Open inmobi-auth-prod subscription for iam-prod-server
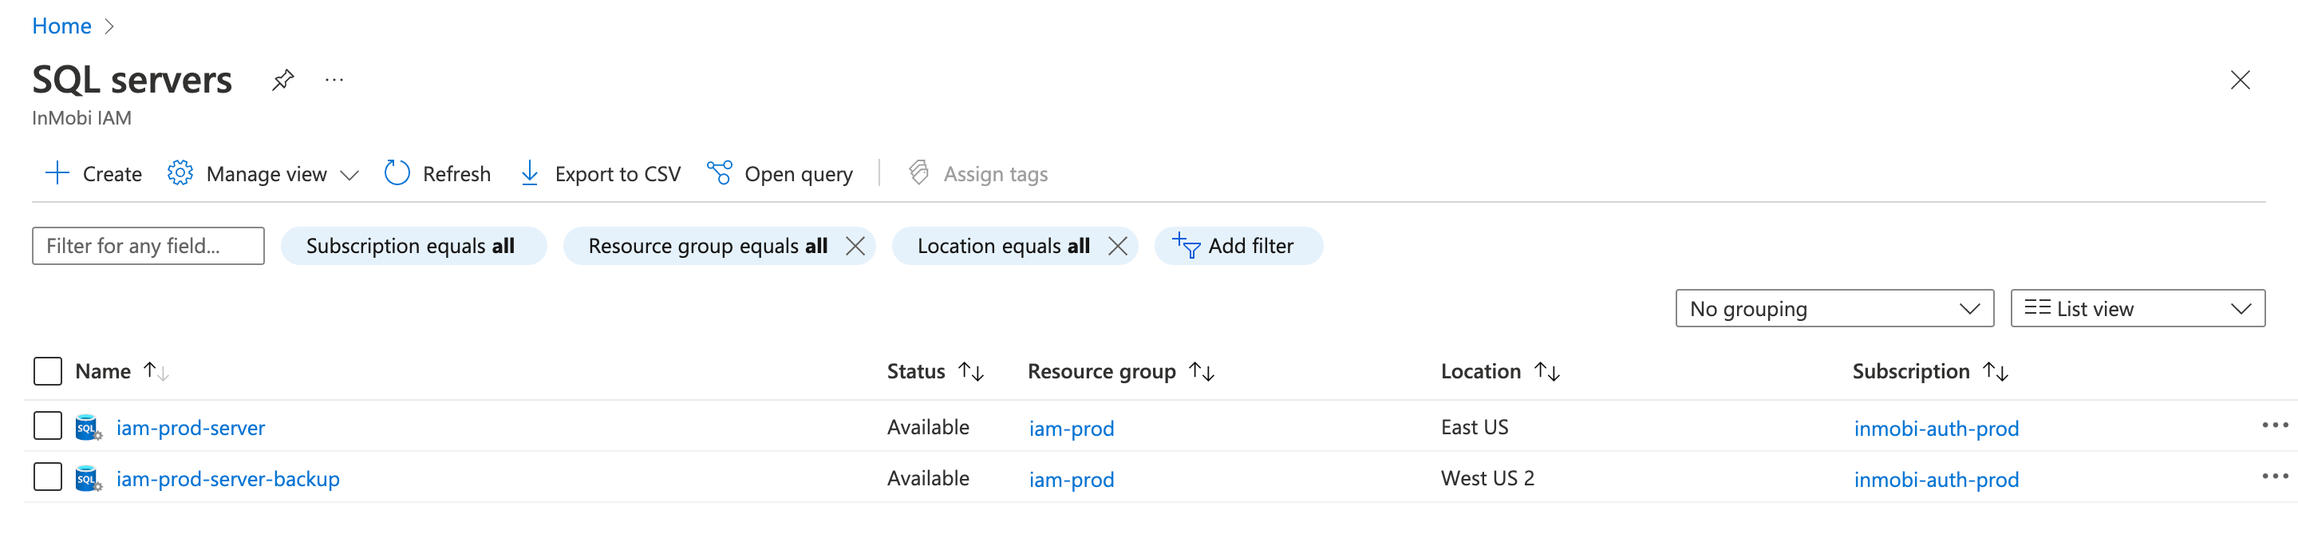The image size is (2298, 554). coord(1936,428)
